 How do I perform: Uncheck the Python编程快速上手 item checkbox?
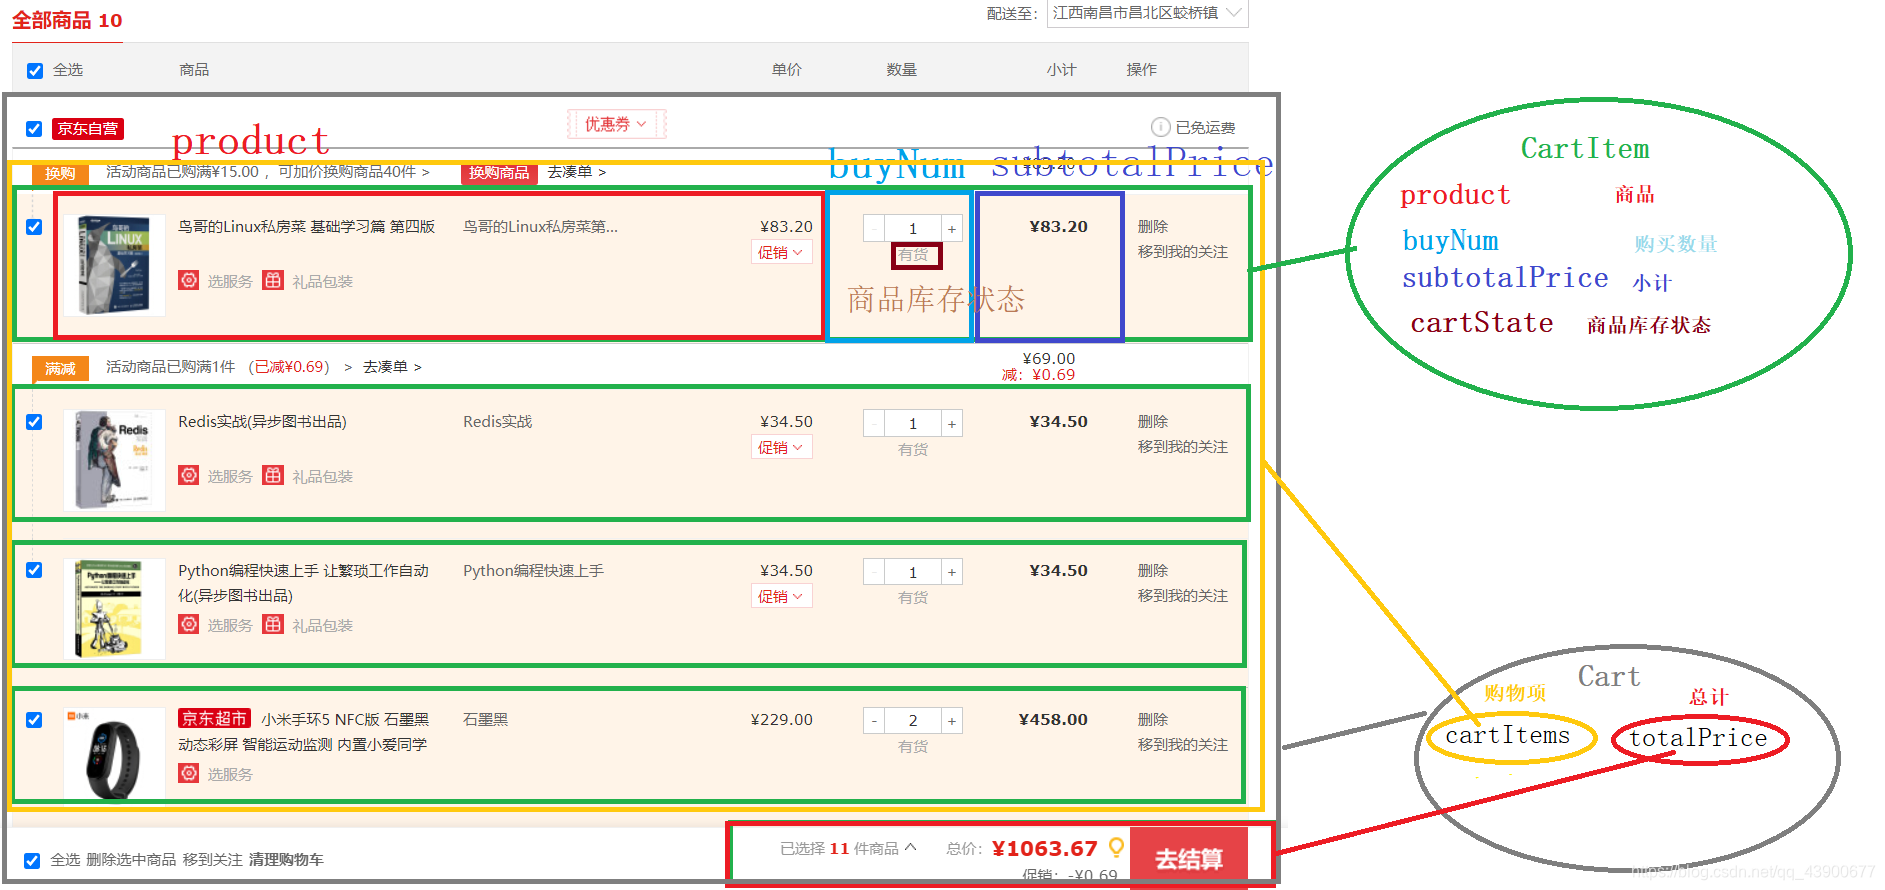34,570
